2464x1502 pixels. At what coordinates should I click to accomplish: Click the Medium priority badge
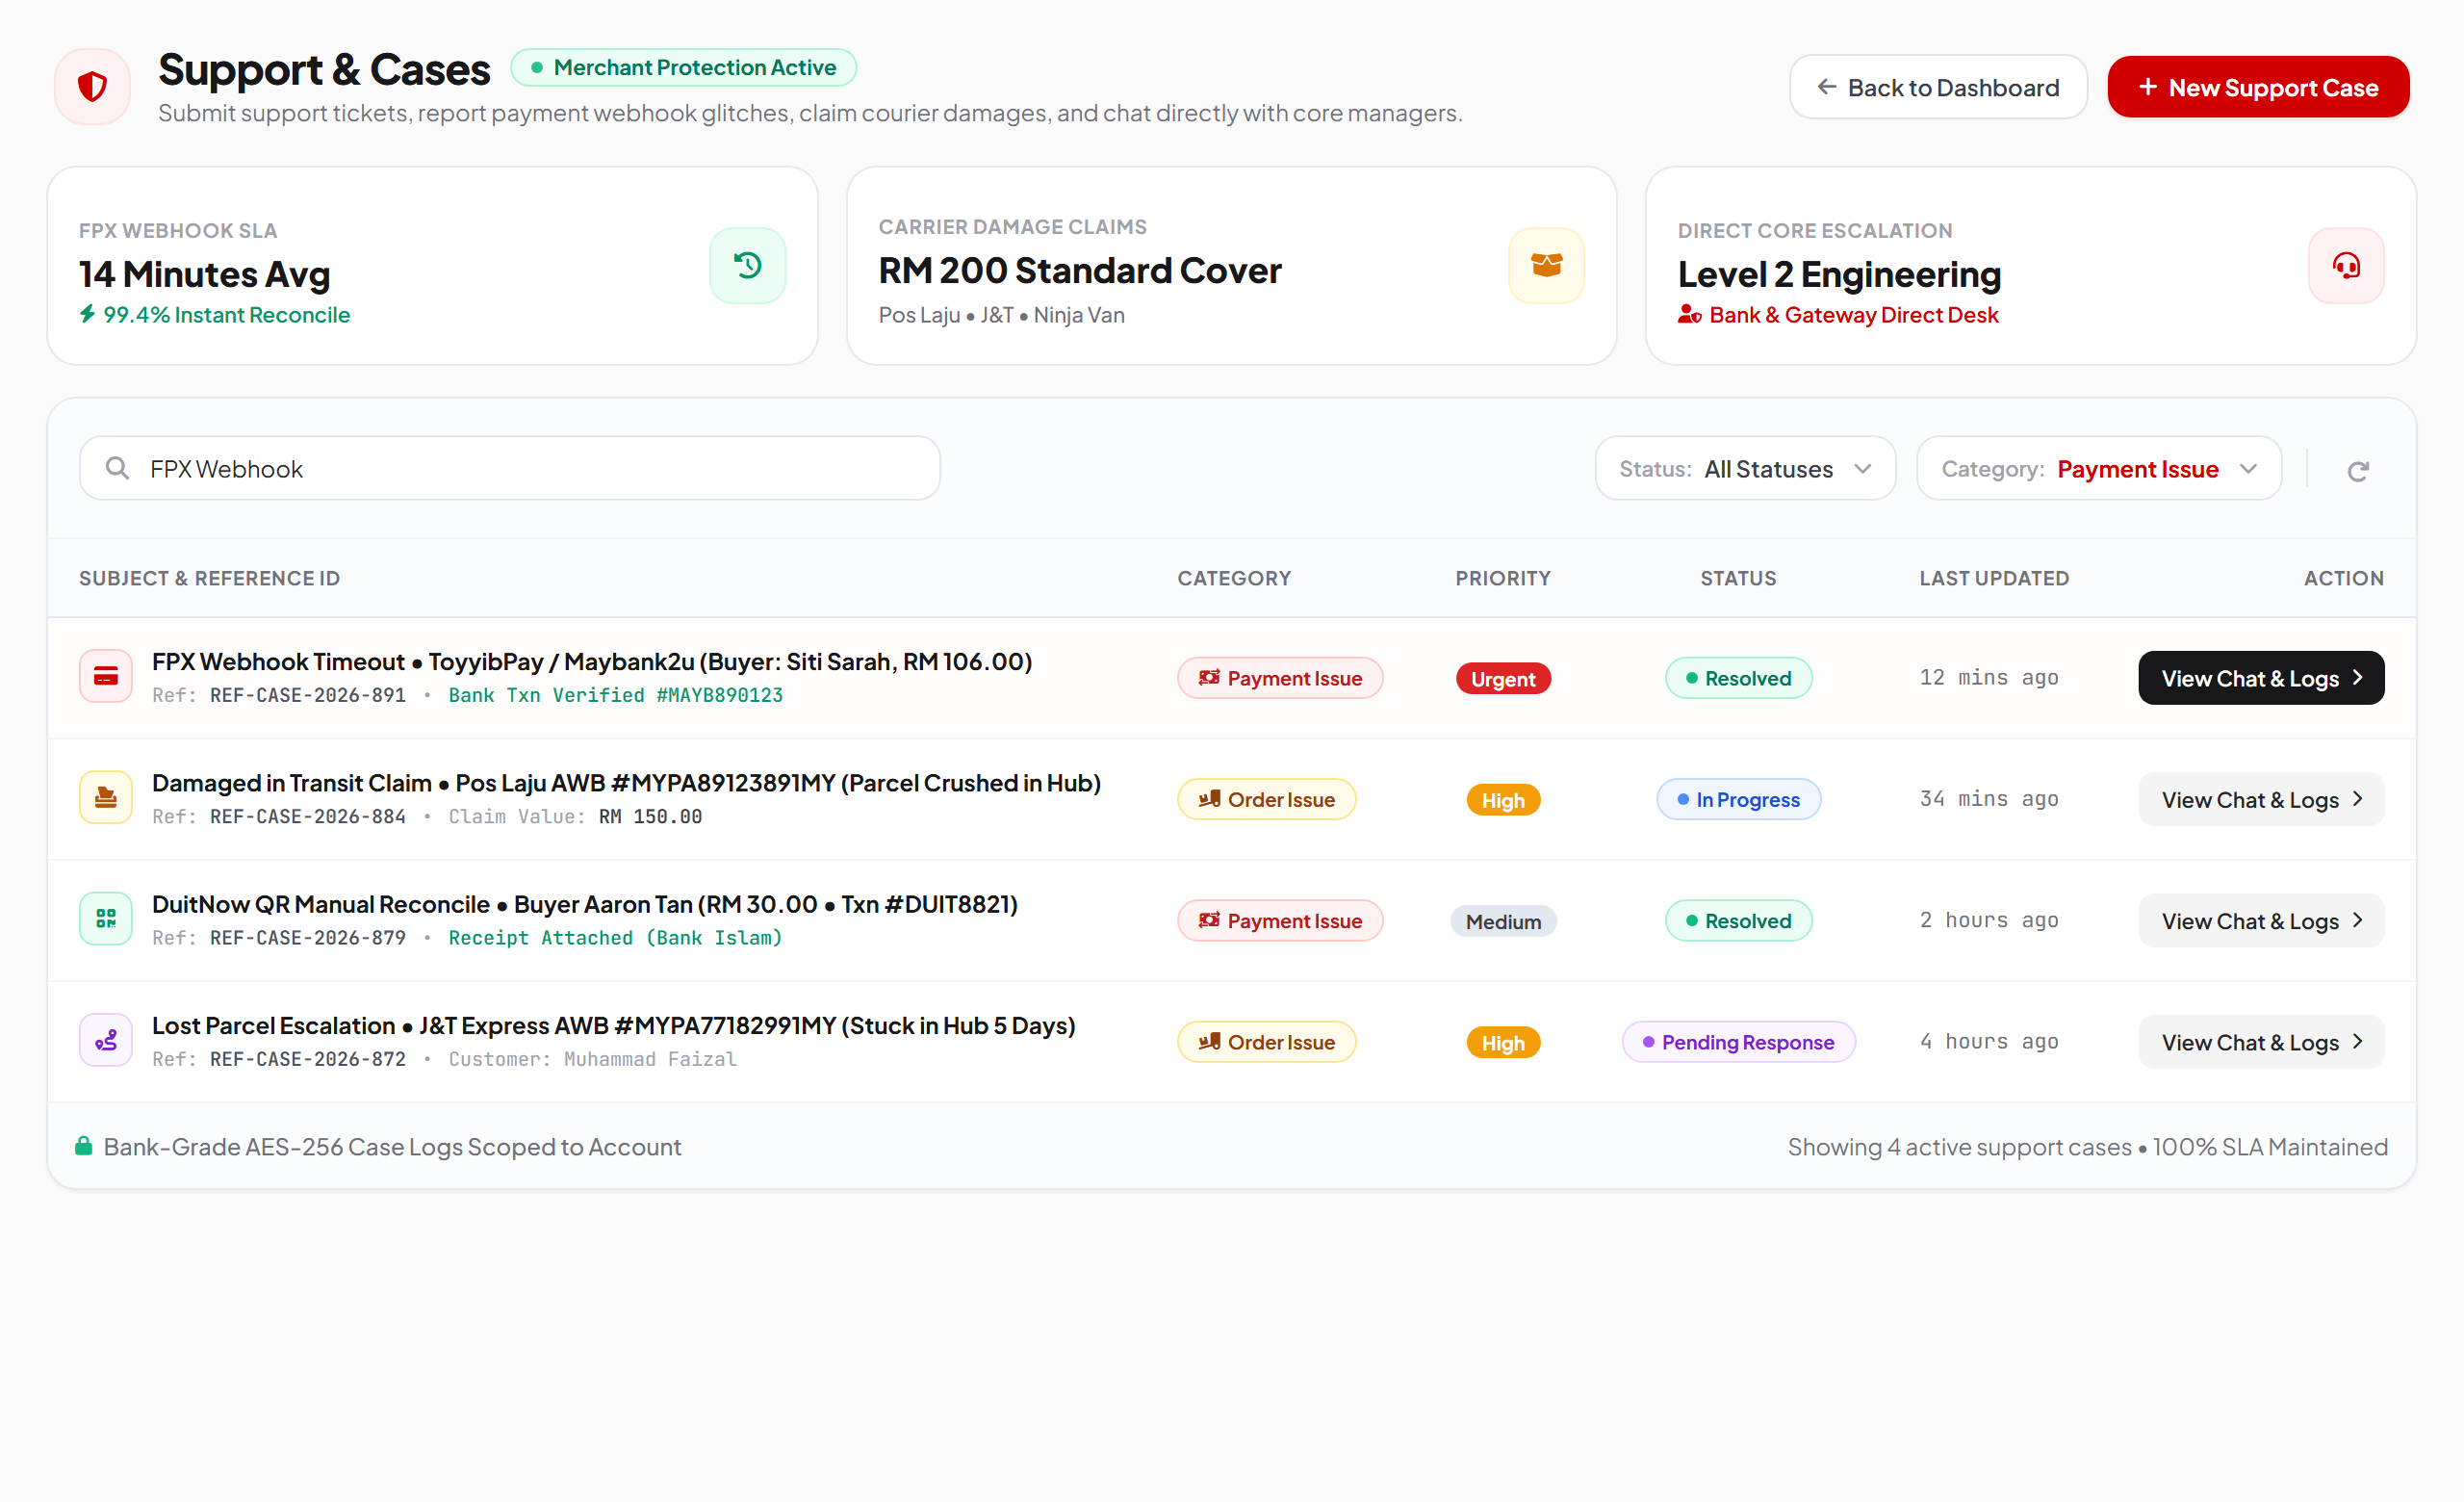tap(1503, 921)
